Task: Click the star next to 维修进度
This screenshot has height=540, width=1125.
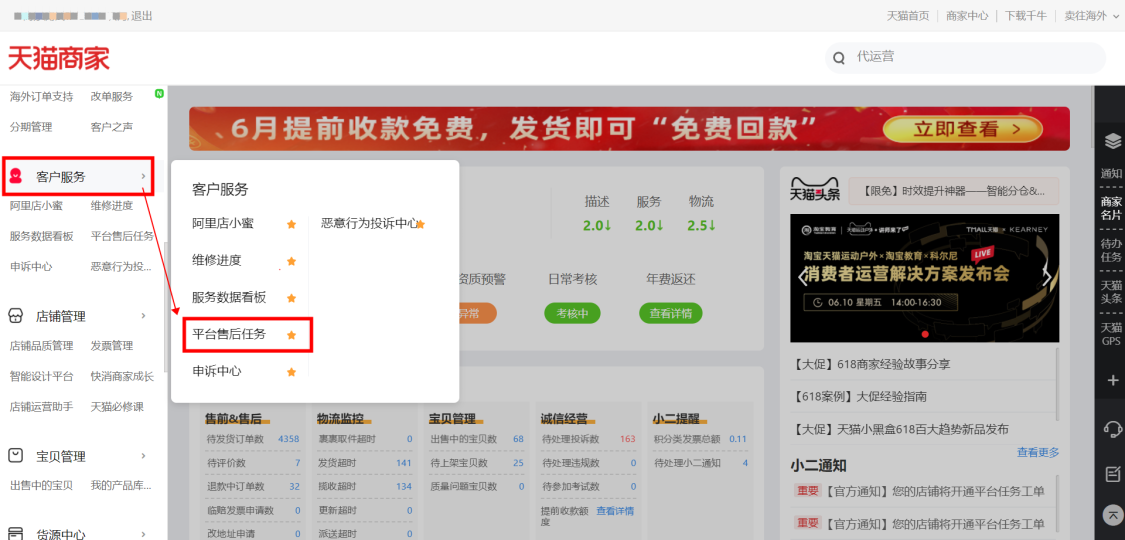Action: click(291, 261)
